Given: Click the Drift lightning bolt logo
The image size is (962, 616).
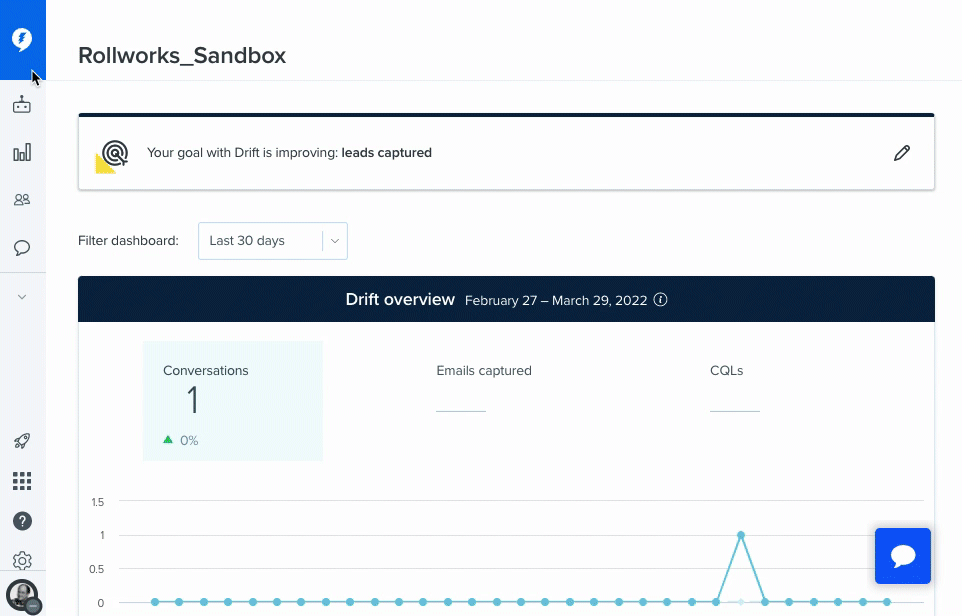Looking at the screenshot, I should [x=22, y=39].
